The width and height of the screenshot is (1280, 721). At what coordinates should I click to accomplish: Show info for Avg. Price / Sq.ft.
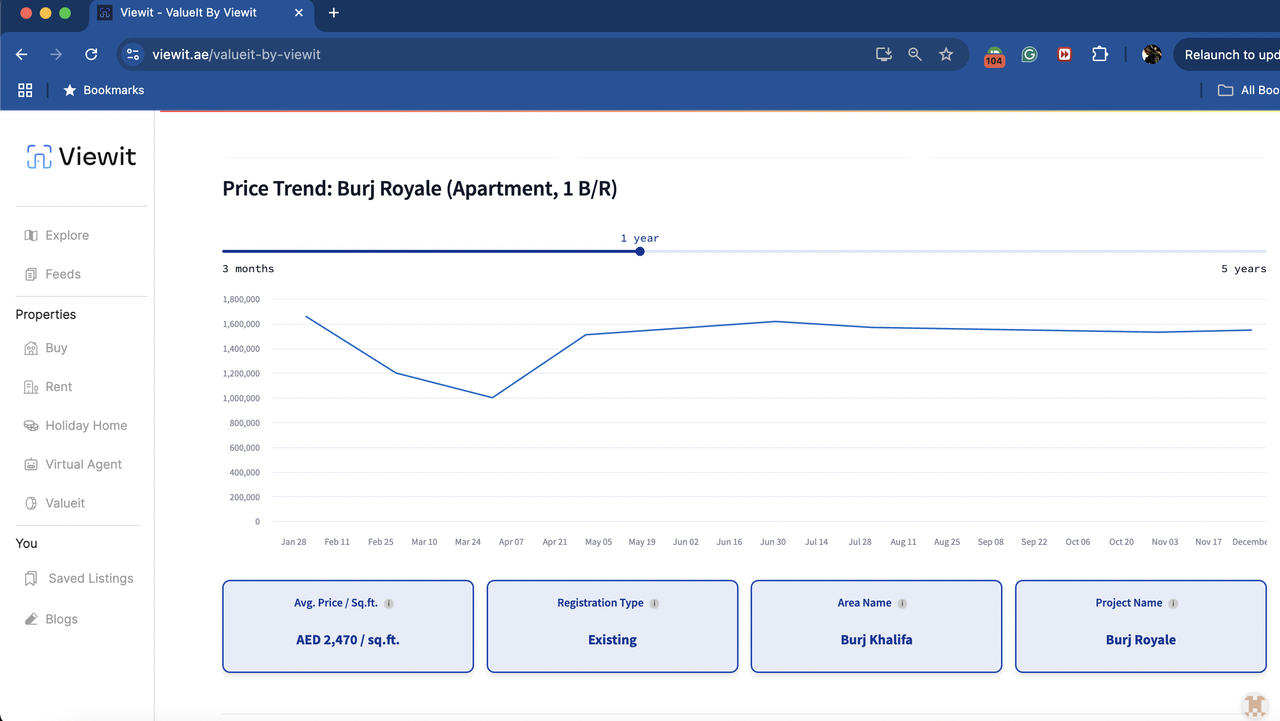(389, 604)
